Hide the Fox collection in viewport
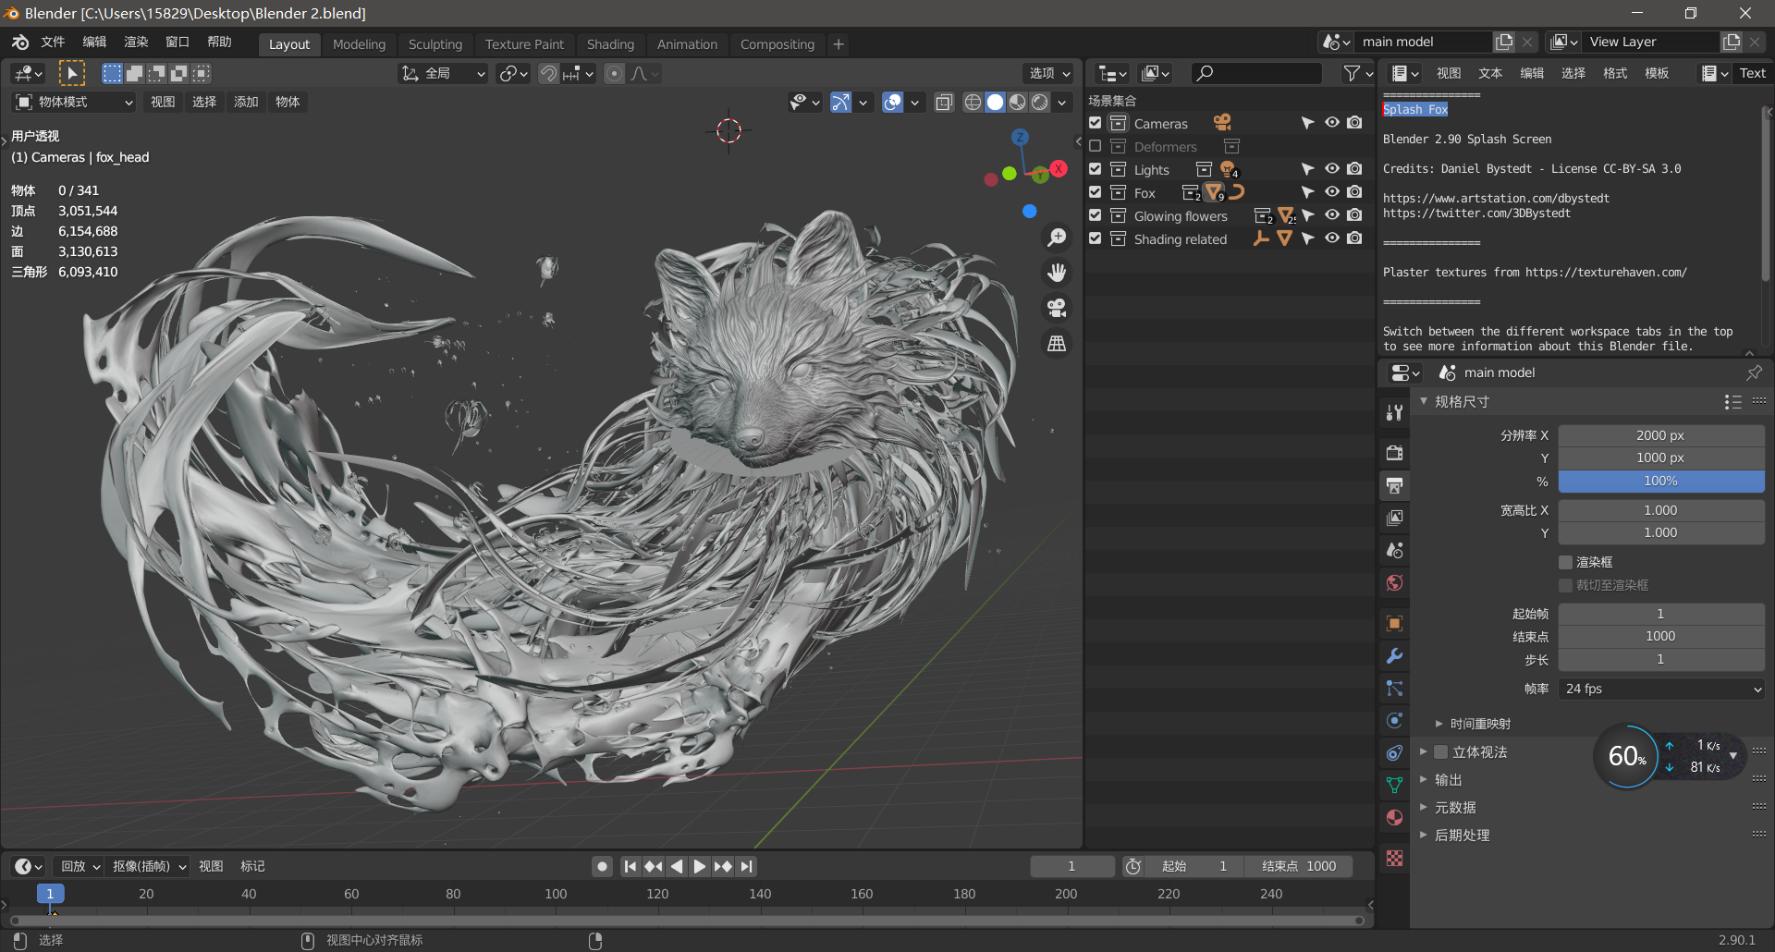 tap(1332, 192)
